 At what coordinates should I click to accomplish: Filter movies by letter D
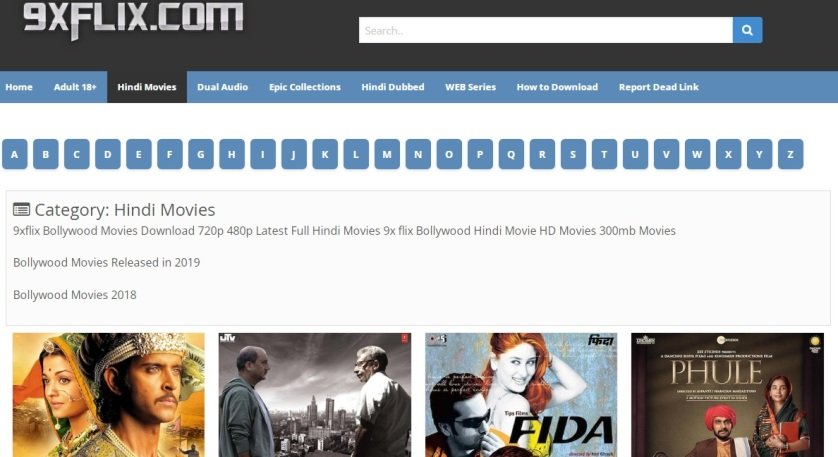(x=108, y=154)
